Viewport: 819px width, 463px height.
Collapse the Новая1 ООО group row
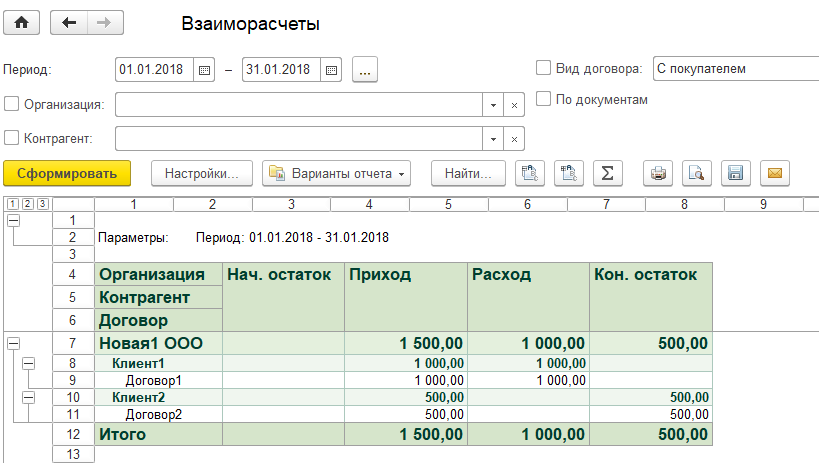click(13, 343)
